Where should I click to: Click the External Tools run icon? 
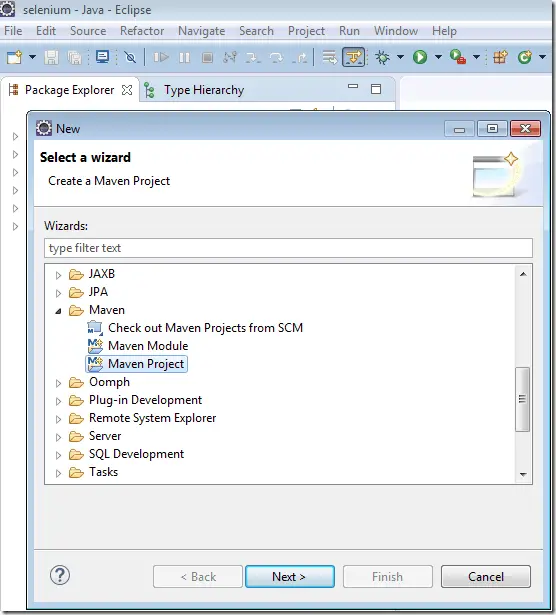pos(458,57)
